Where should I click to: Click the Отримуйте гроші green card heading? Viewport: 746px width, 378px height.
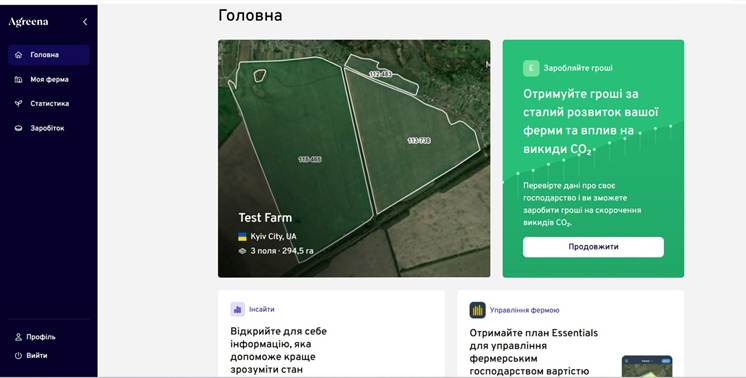click(591, 122)
